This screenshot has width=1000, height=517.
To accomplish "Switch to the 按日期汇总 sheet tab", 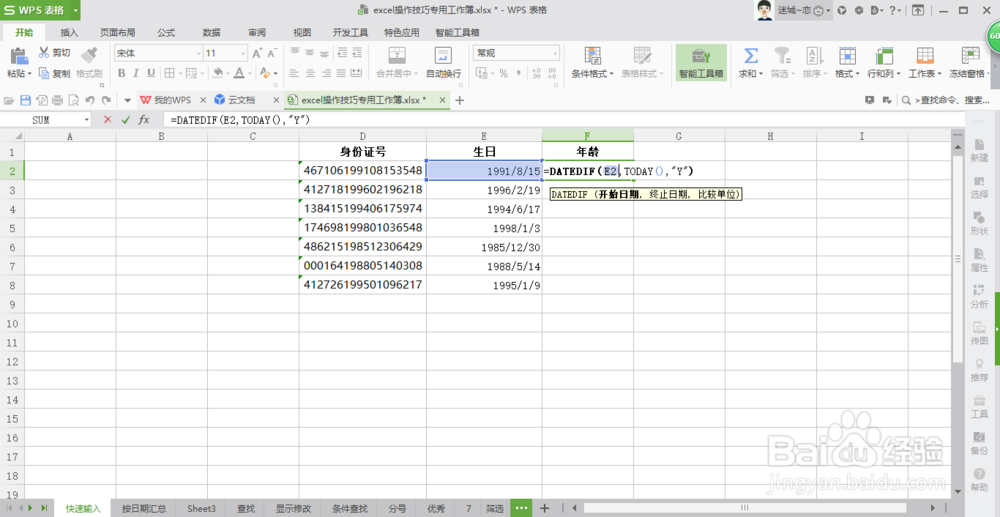I will point(144,509).
